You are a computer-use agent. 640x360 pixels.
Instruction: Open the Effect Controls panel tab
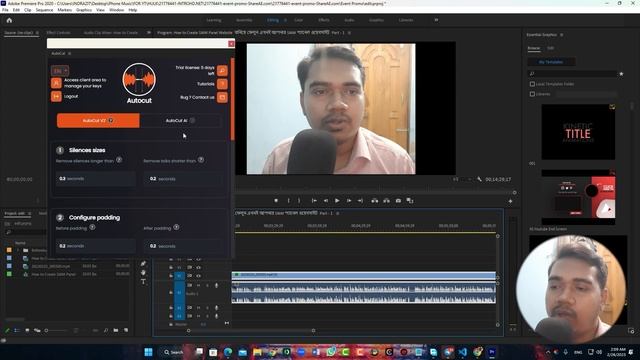pos(58,33)
